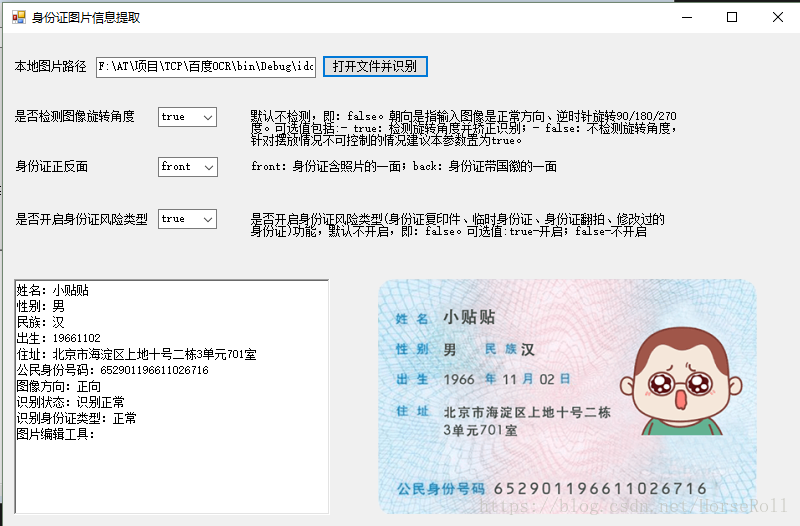Viewport: 800px width, 526px height.
Task: Click the 是否开启身份证风险类型 label
Action: pos(81,219)
